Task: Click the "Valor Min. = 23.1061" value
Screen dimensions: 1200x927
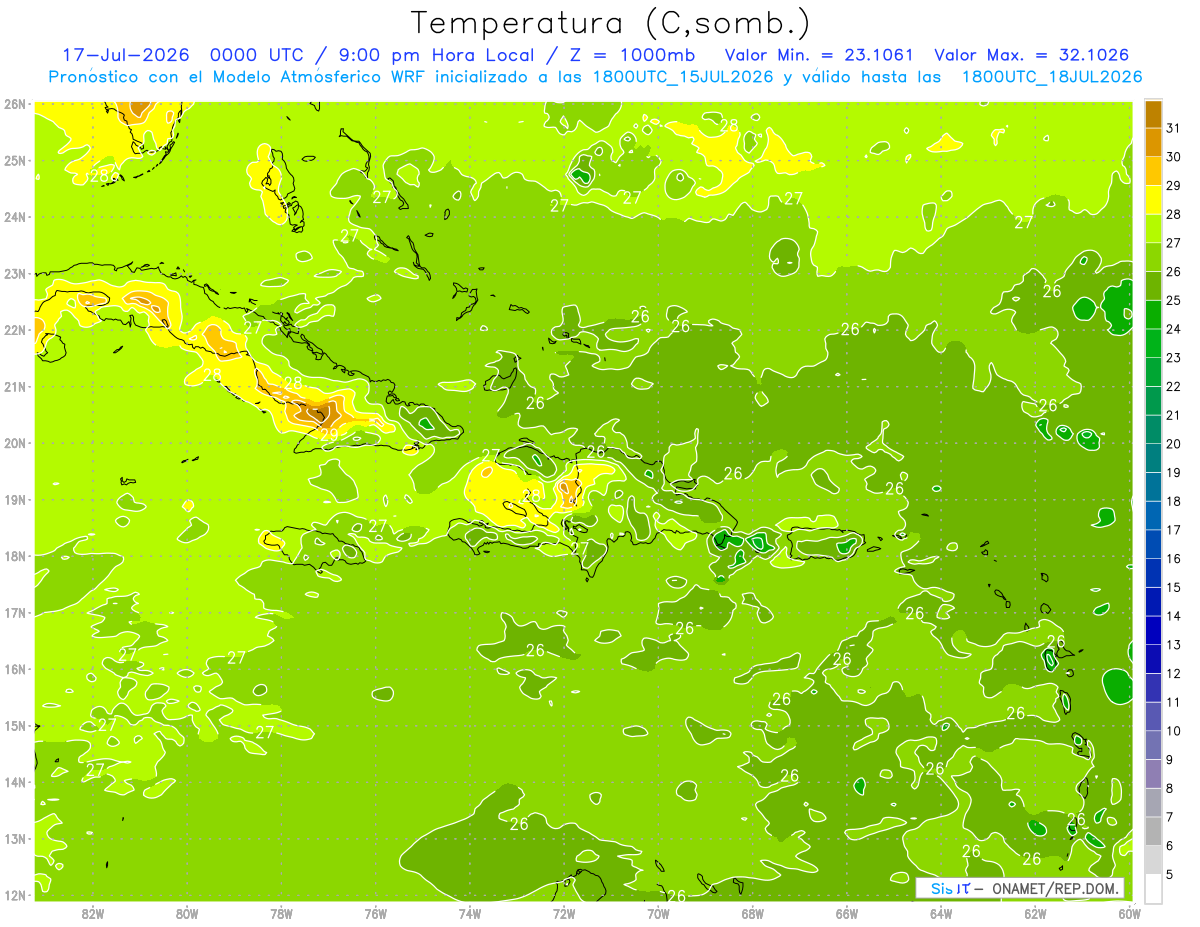Action: click(819, 55)
